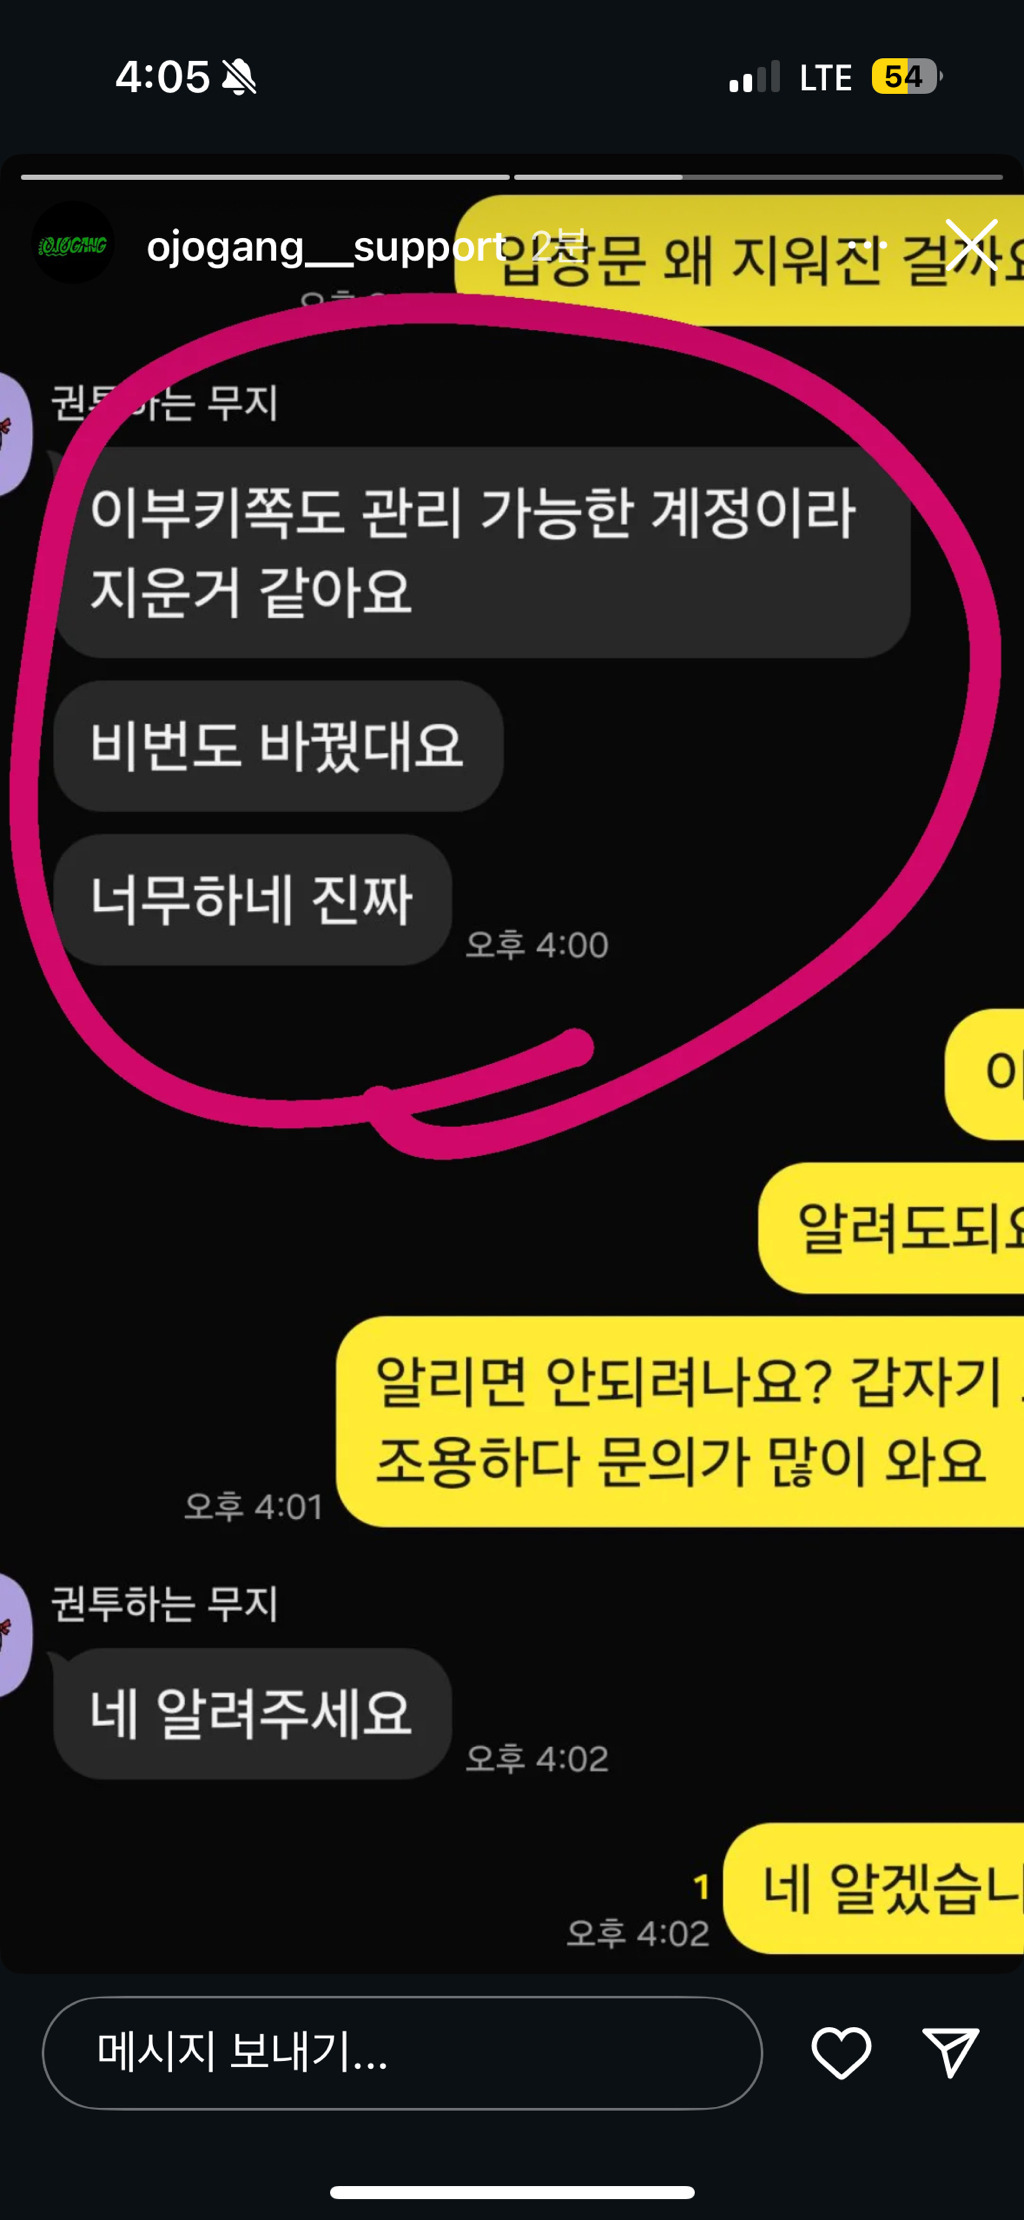Tap the 4:05 status bar clock
The width and height of the screenshot is (1024, 2220).
coord(162,77)
